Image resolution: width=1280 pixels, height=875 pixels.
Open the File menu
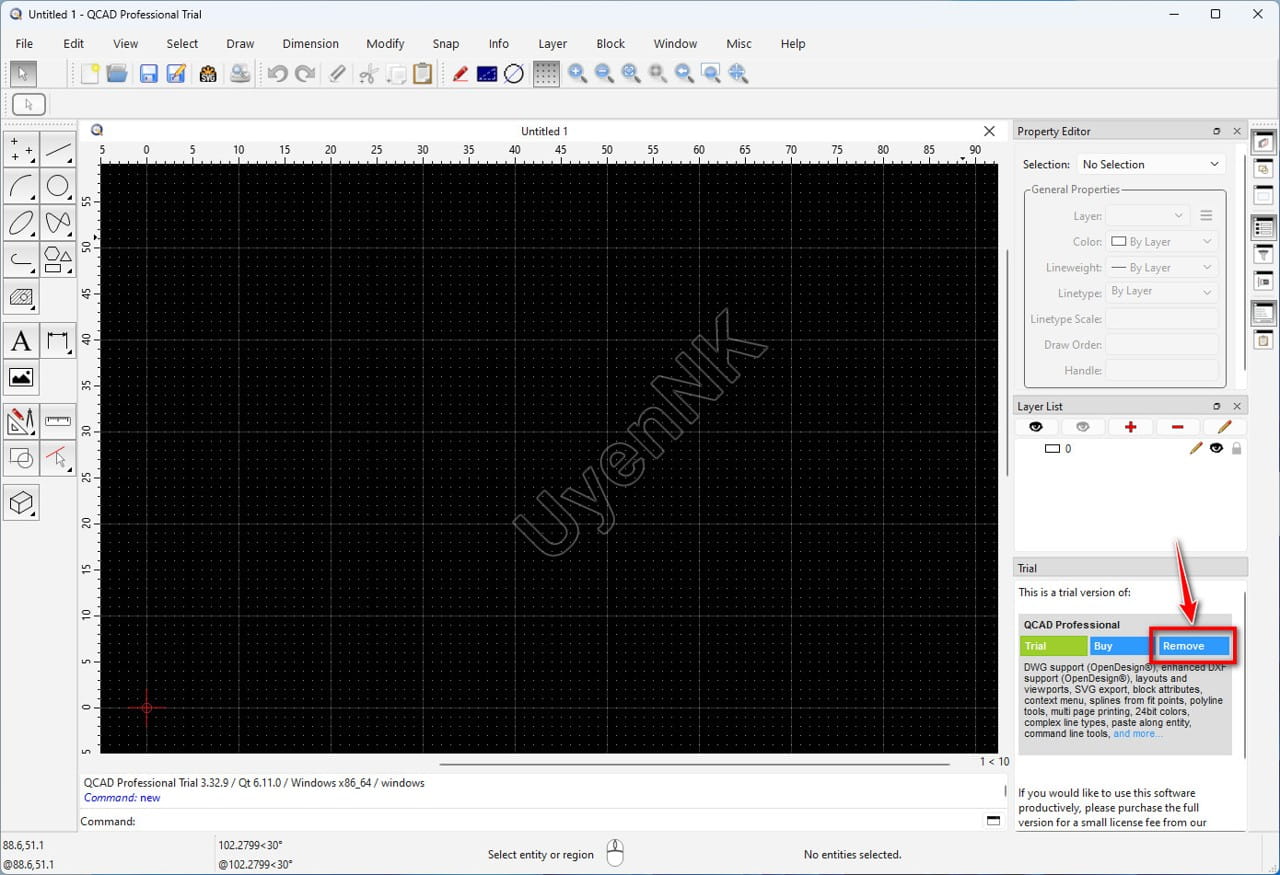click(24, 44)
